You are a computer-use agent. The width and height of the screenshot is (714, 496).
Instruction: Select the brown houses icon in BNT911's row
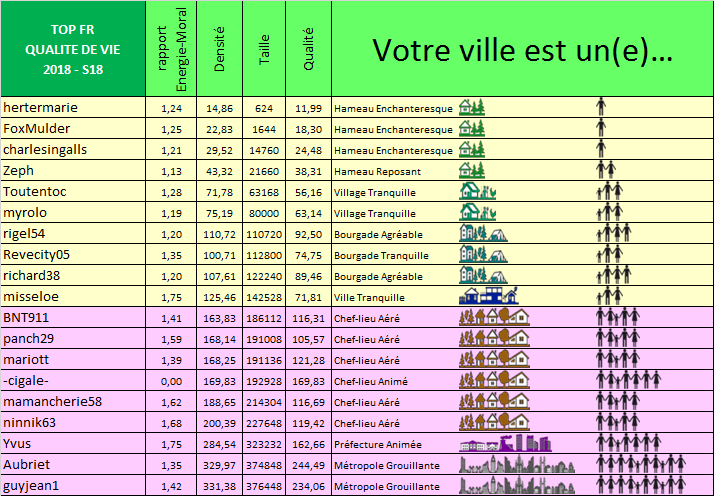[492, 317]
